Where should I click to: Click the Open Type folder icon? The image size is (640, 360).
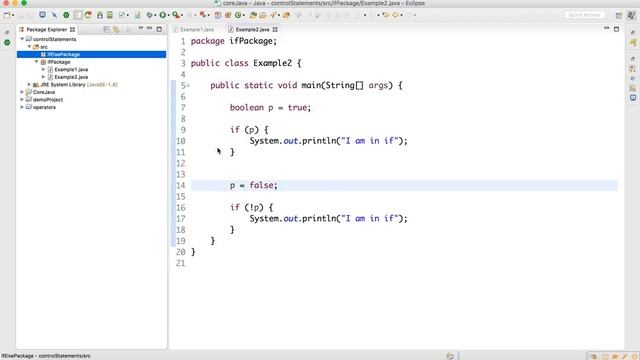(253, 15)
